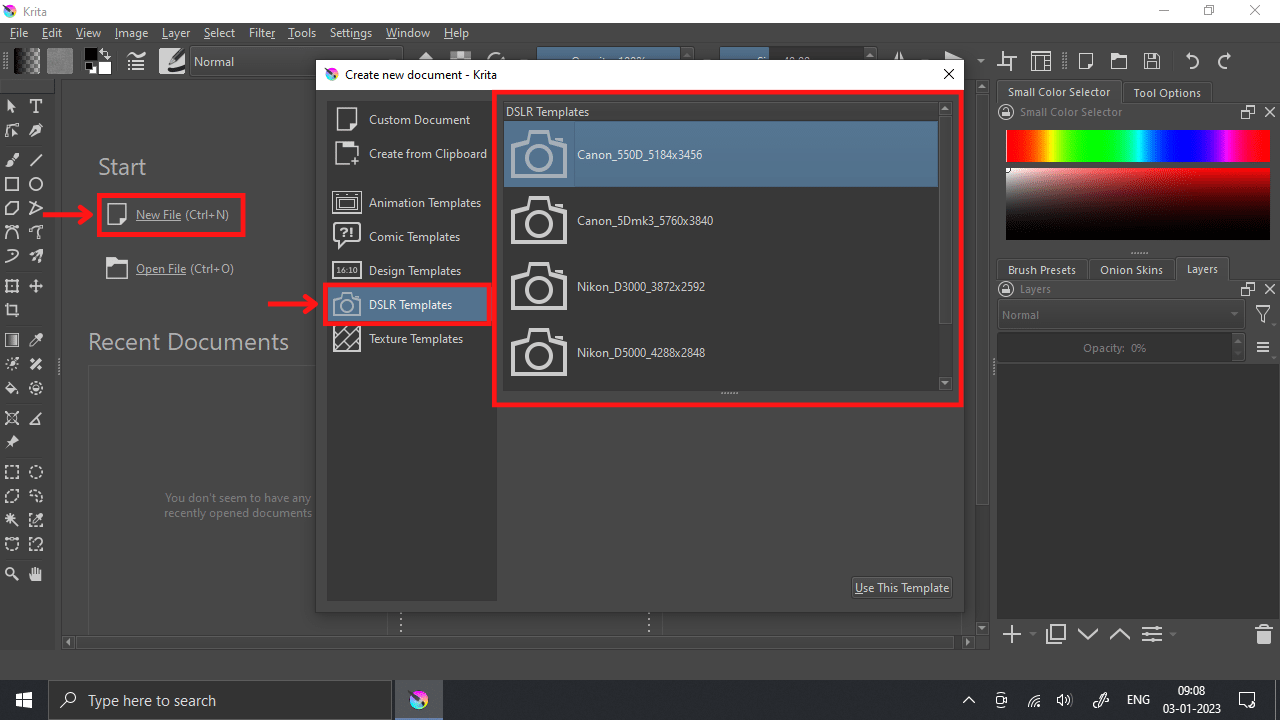Image resolution: width=1280 pixels, height=720 pixels.
Task: Click the New File link on Start
Action: 159,215
